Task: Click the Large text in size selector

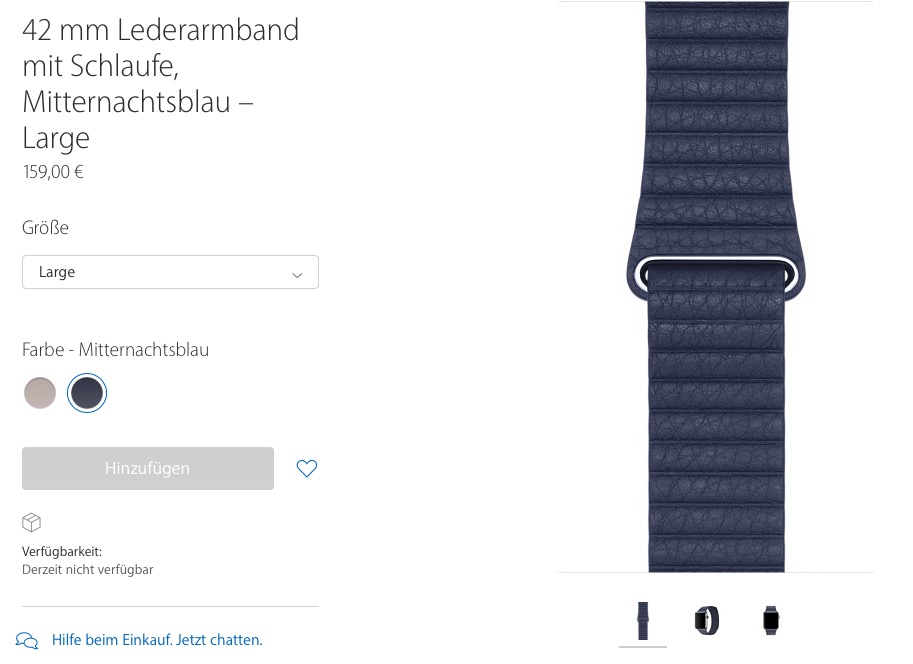Action: pos(57,272)
